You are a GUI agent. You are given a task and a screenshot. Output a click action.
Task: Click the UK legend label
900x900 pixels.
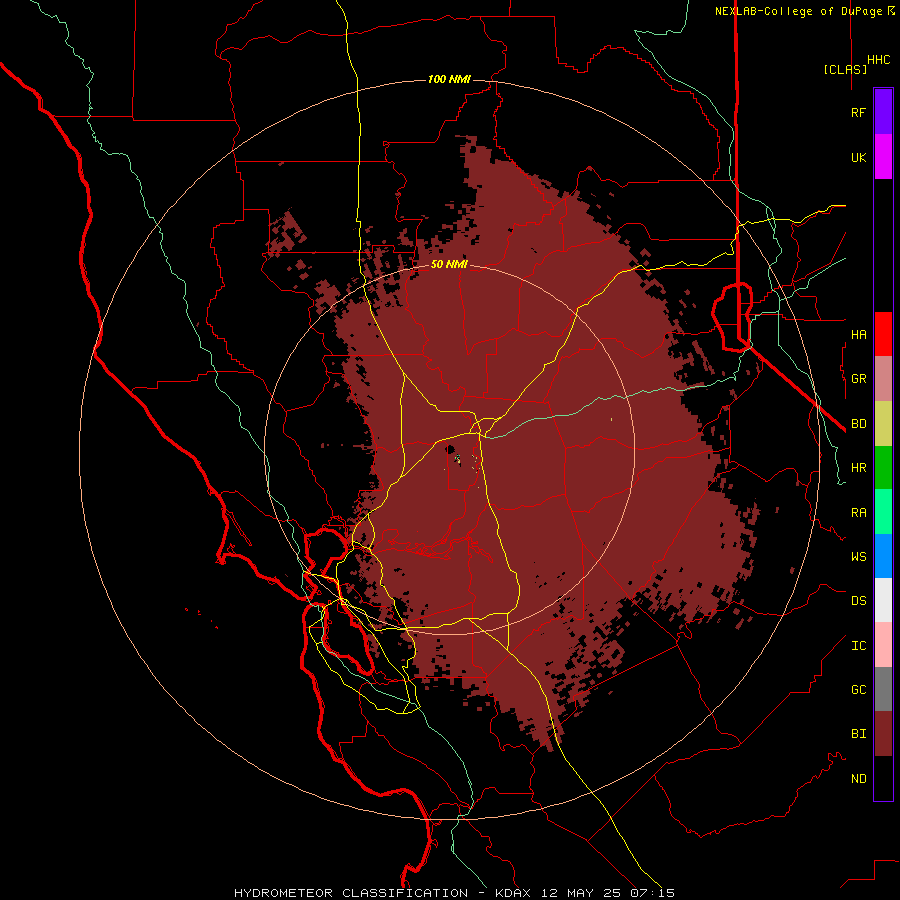click(858, 158)
